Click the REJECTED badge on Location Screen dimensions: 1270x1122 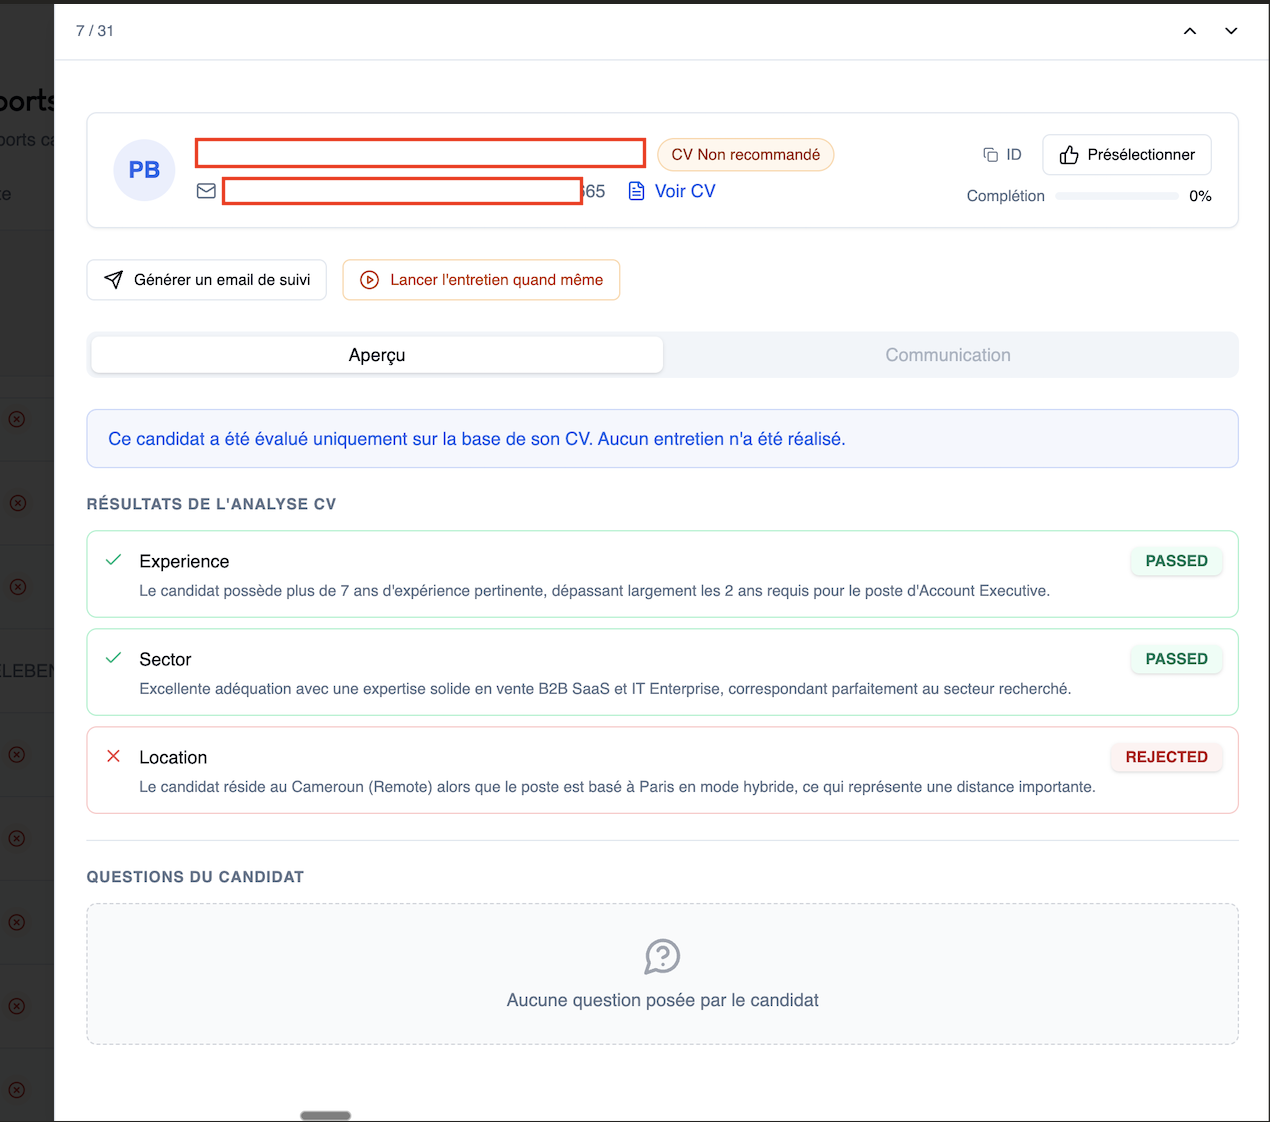[x=1166, y=757]
